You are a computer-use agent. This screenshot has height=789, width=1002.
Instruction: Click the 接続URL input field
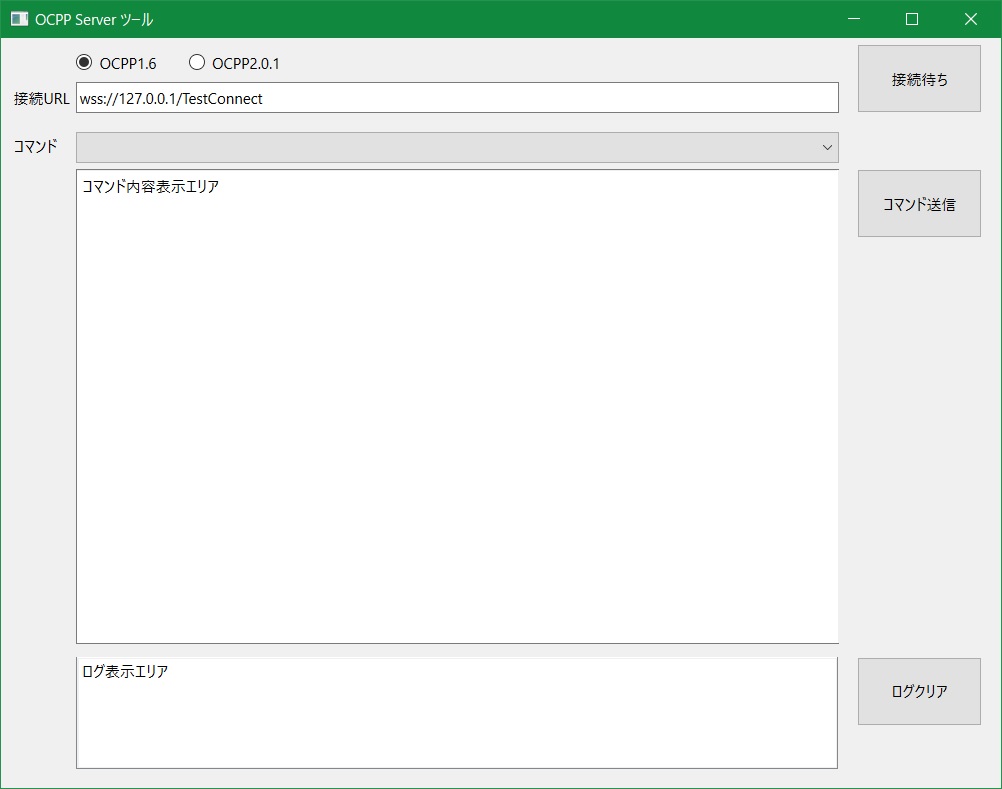coord(457,98)
